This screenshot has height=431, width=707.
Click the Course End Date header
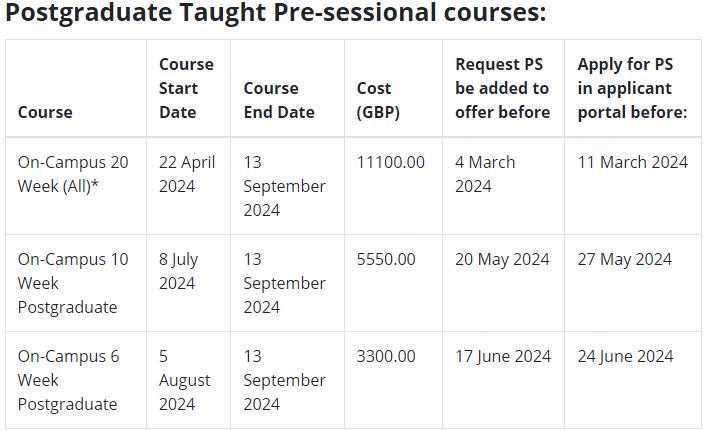(279, 100)
